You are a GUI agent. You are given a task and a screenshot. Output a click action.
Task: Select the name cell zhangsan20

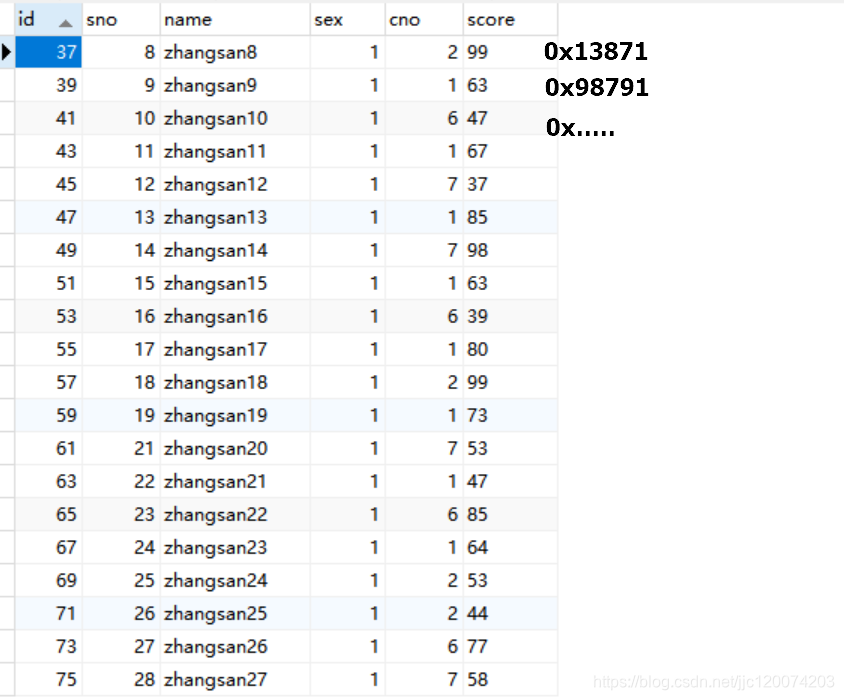coord(235,448)
